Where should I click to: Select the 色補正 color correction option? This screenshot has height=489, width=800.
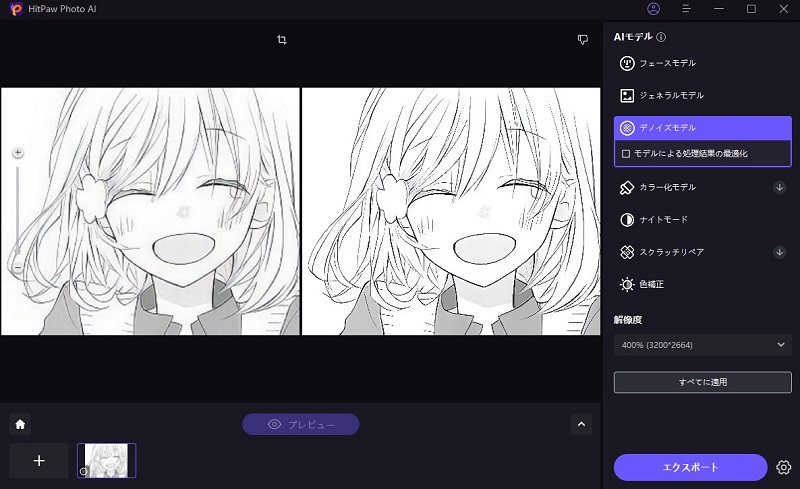703,284
